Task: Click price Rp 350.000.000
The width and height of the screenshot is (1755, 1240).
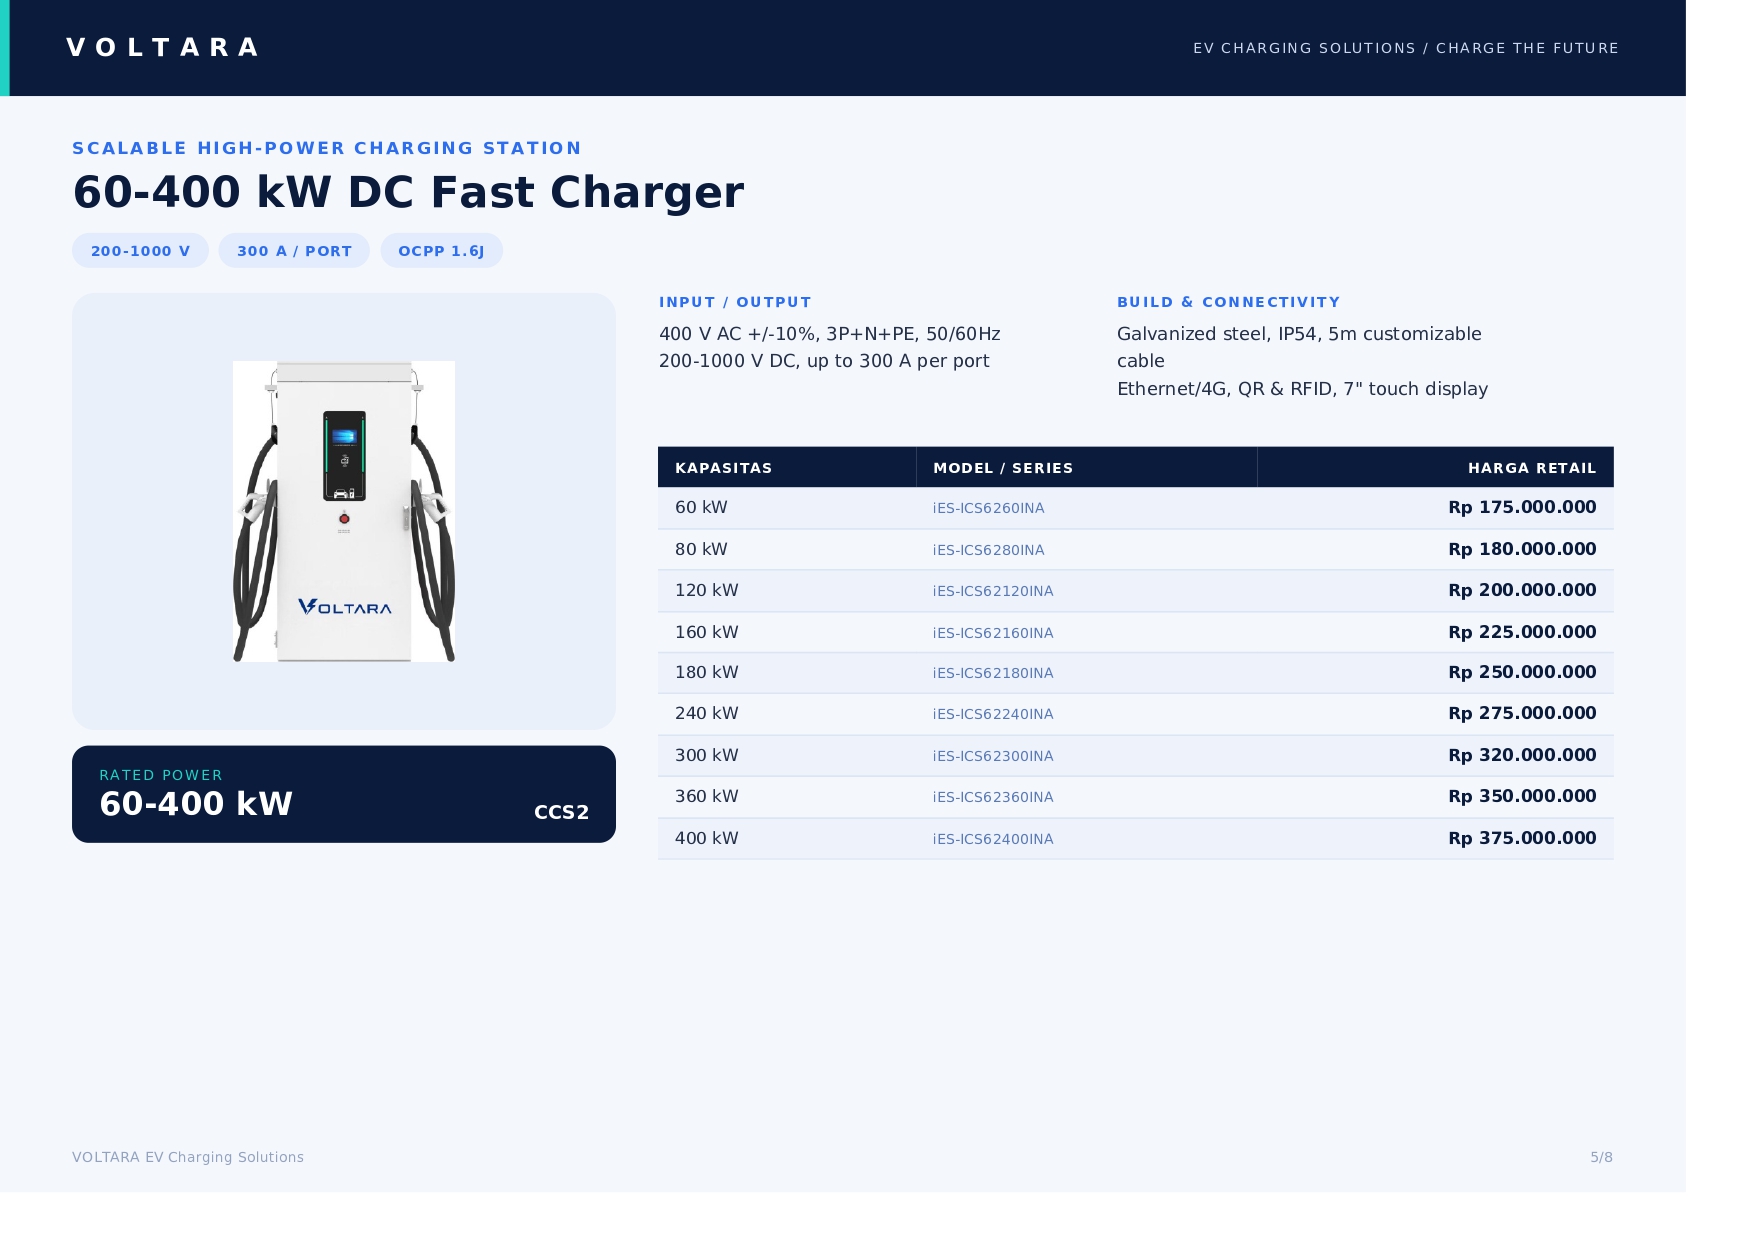Action: [1522, 796]
